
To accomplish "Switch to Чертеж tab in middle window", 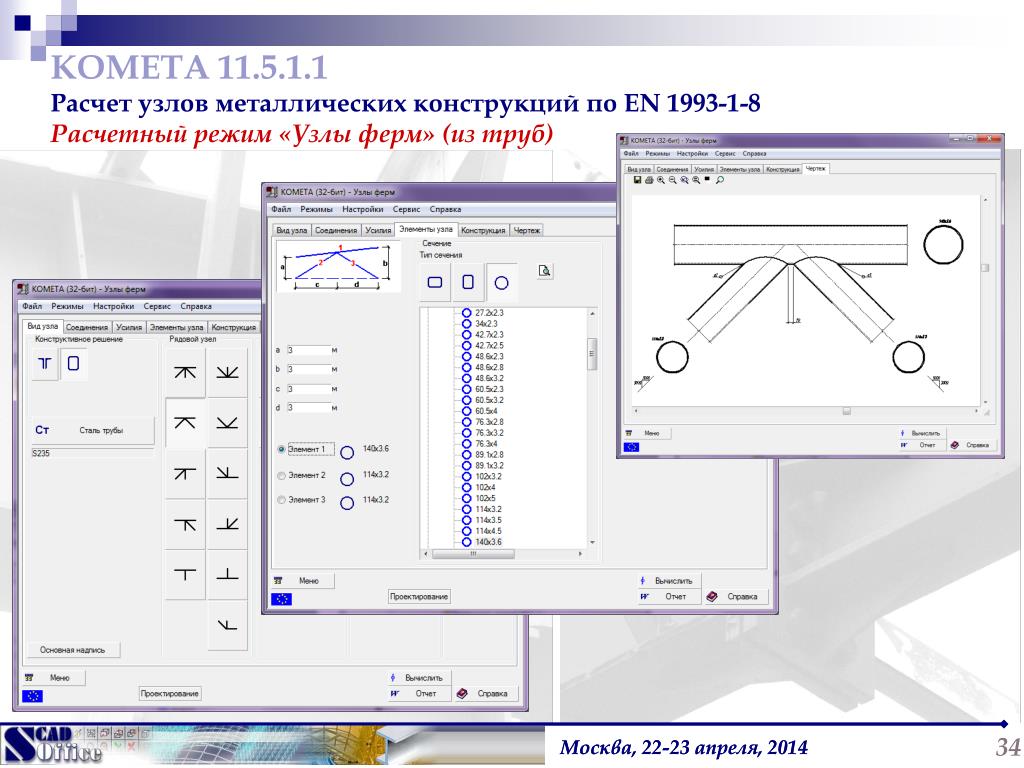I will [x=526, y=231].
